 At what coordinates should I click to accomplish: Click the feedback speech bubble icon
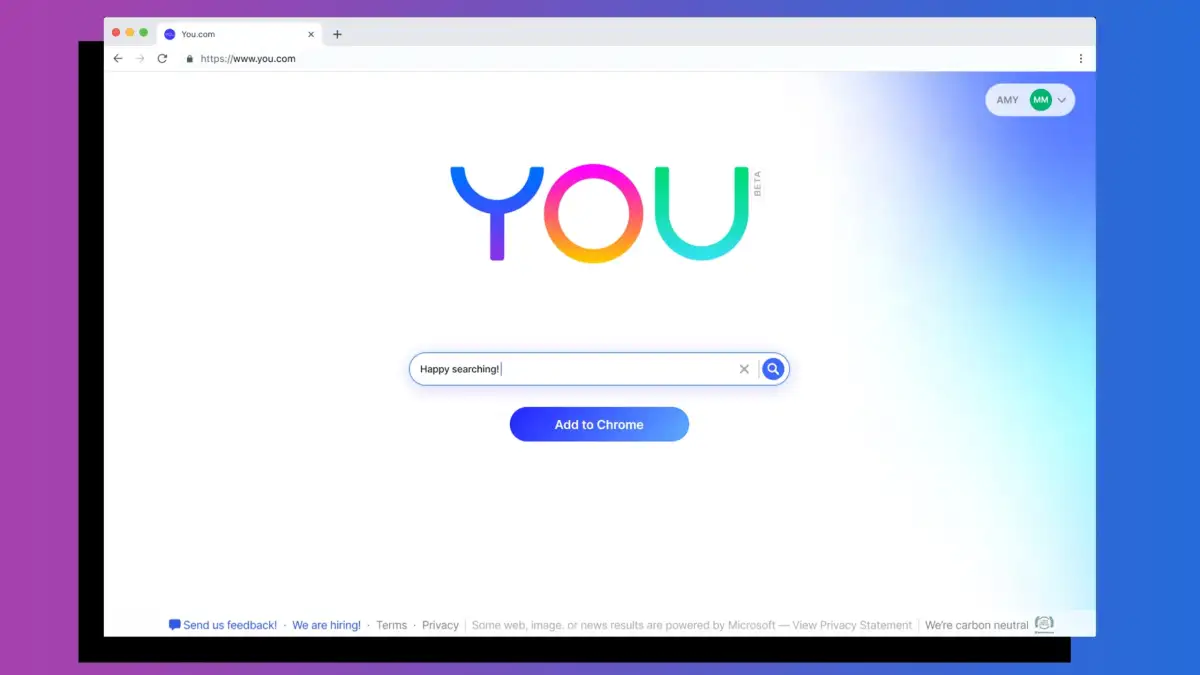175,625
